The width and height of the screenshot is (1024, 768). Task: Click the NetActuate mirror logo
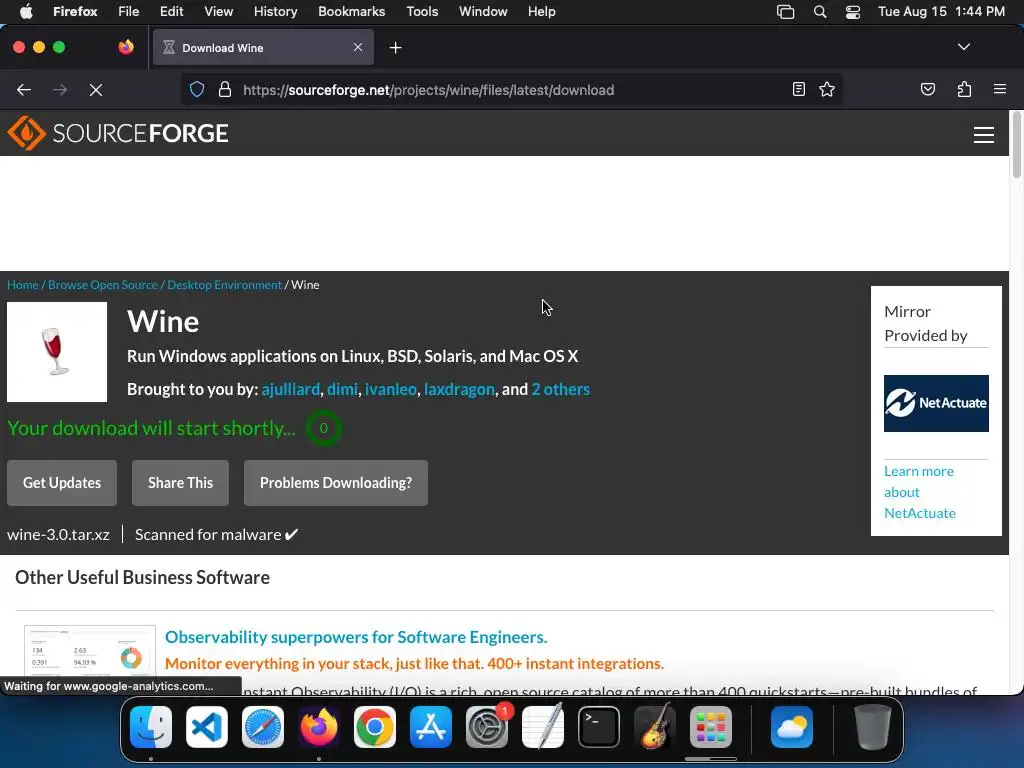click(x=936, y=403)
